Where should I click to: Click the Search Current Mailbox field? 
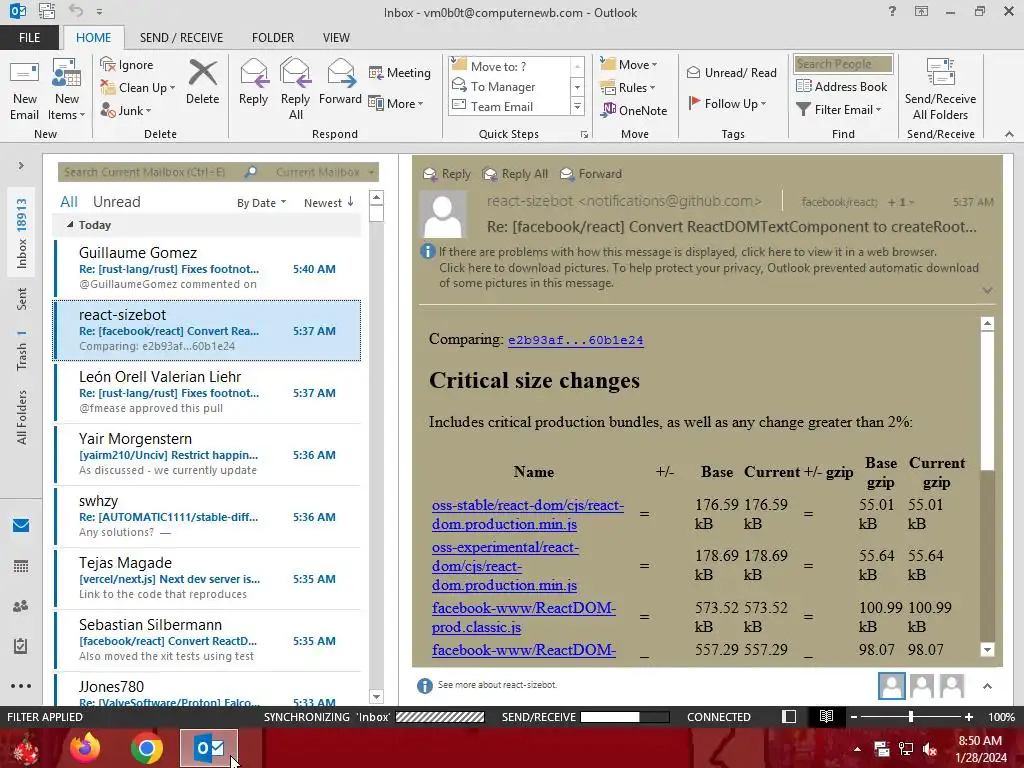[150, 172]
